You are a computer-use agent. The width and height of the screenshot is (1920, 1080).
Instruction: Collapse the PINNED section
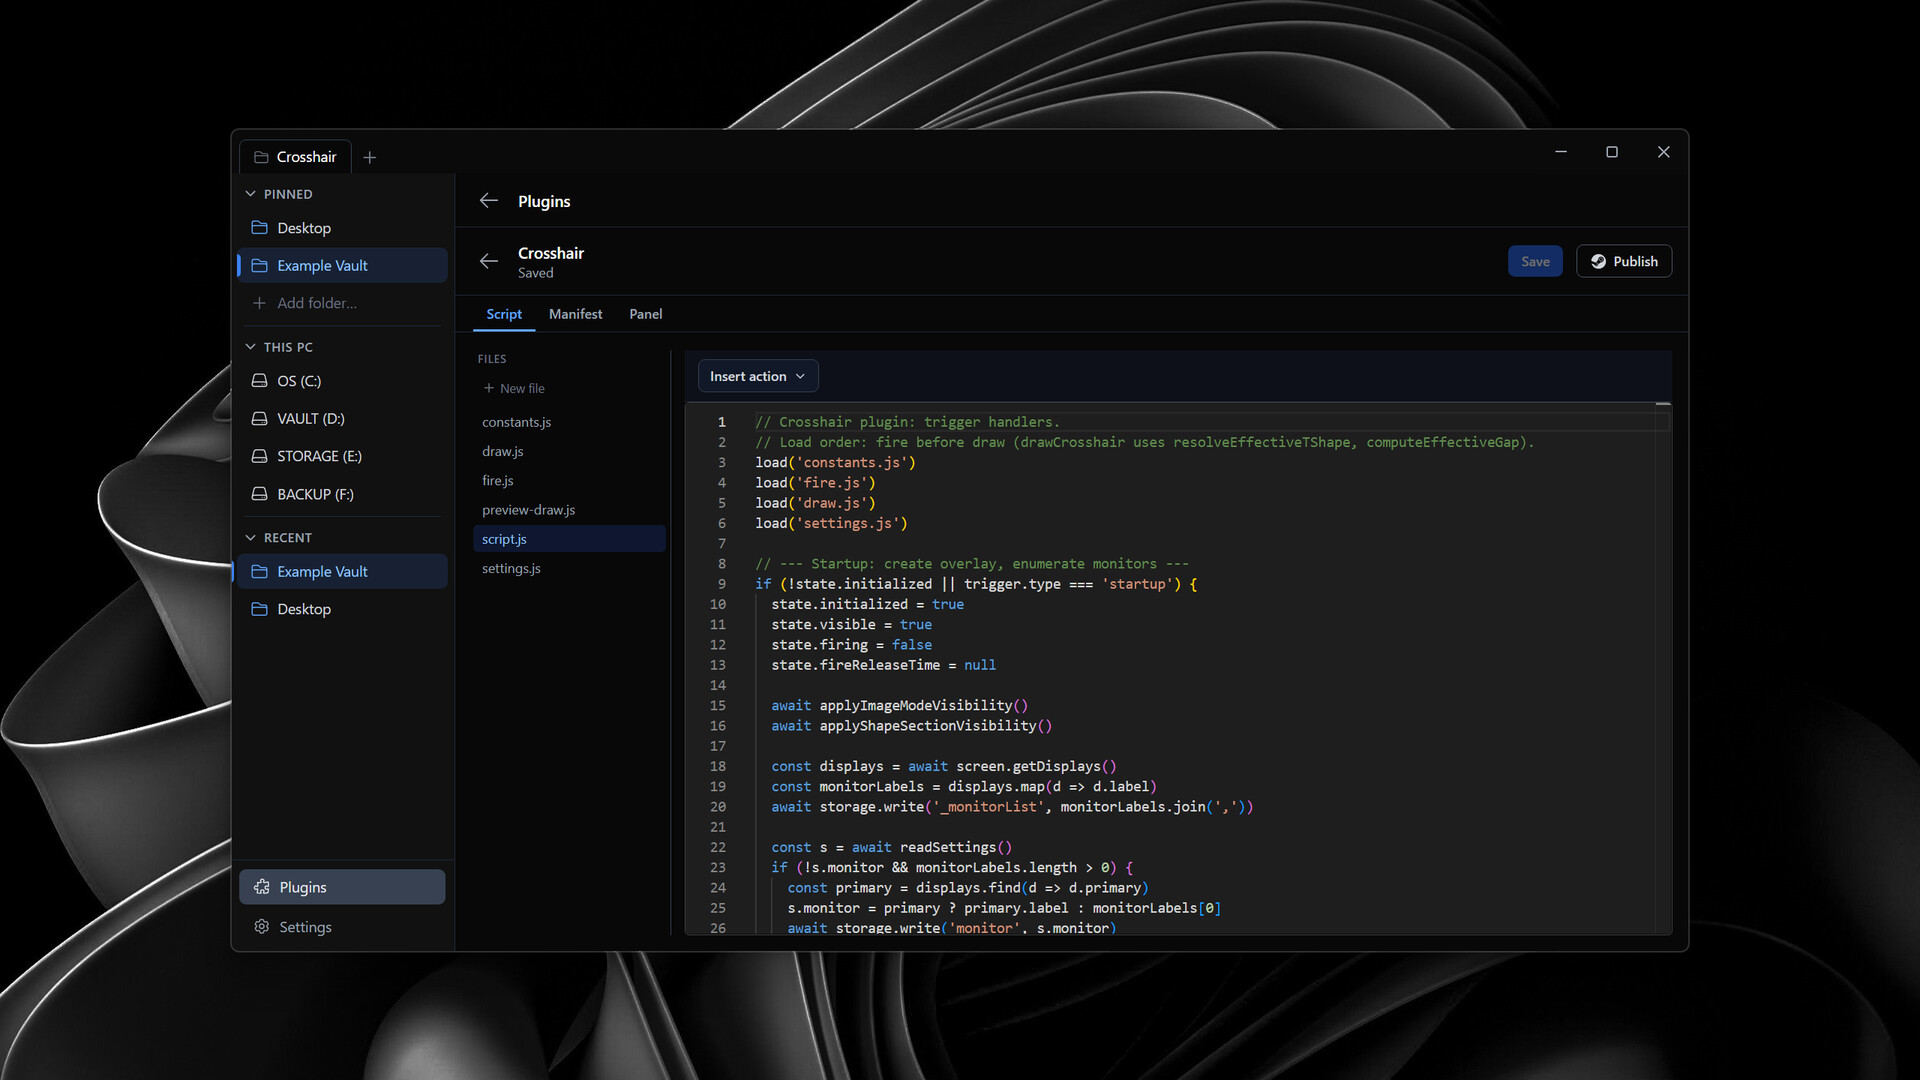[x=251, y=194]
